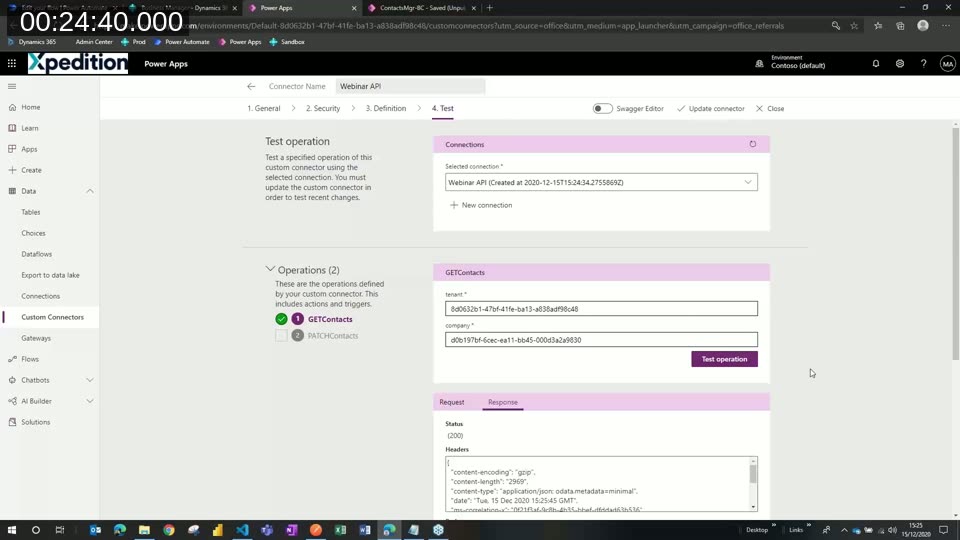The width and height of the screenshot is (960, 540).
Task: Refresh the Connections list
Action: (752, 144)
